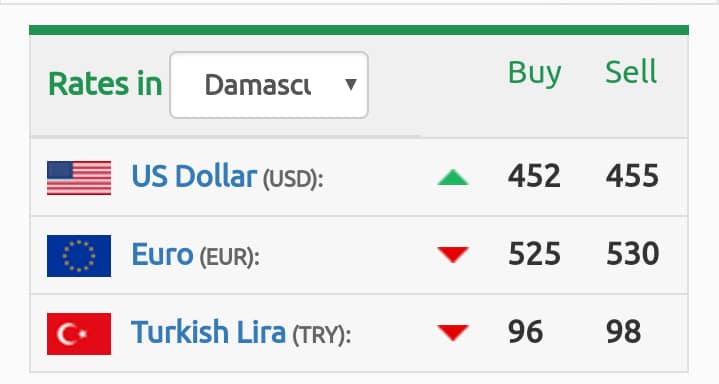
Task: Click the Turkish Lira buy rate 96
Action: pyautogui.click(x=525, y=332)
